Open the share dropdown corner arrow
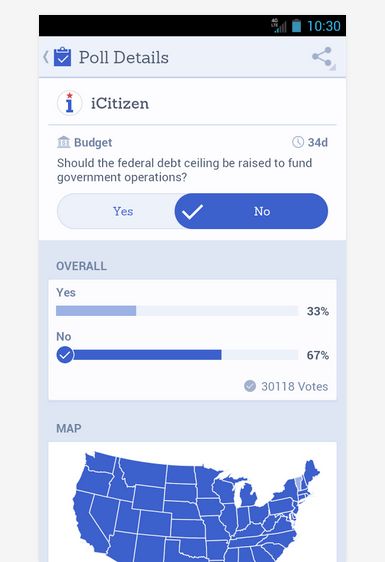The height and width of the screenshot is (562, 385). 333,67
